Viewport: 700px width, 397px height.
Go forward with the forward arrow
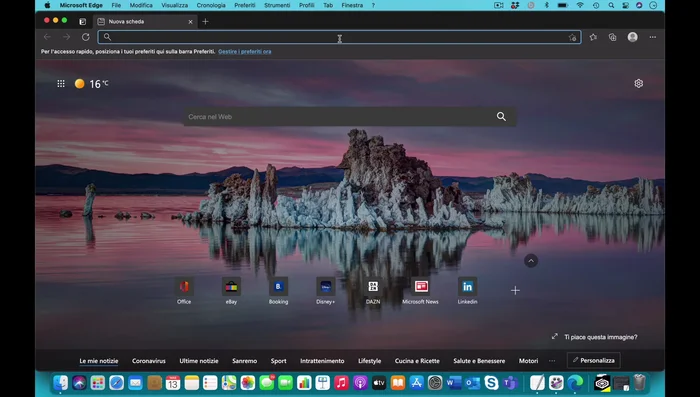pyautogui.click(x=67, y=37)
